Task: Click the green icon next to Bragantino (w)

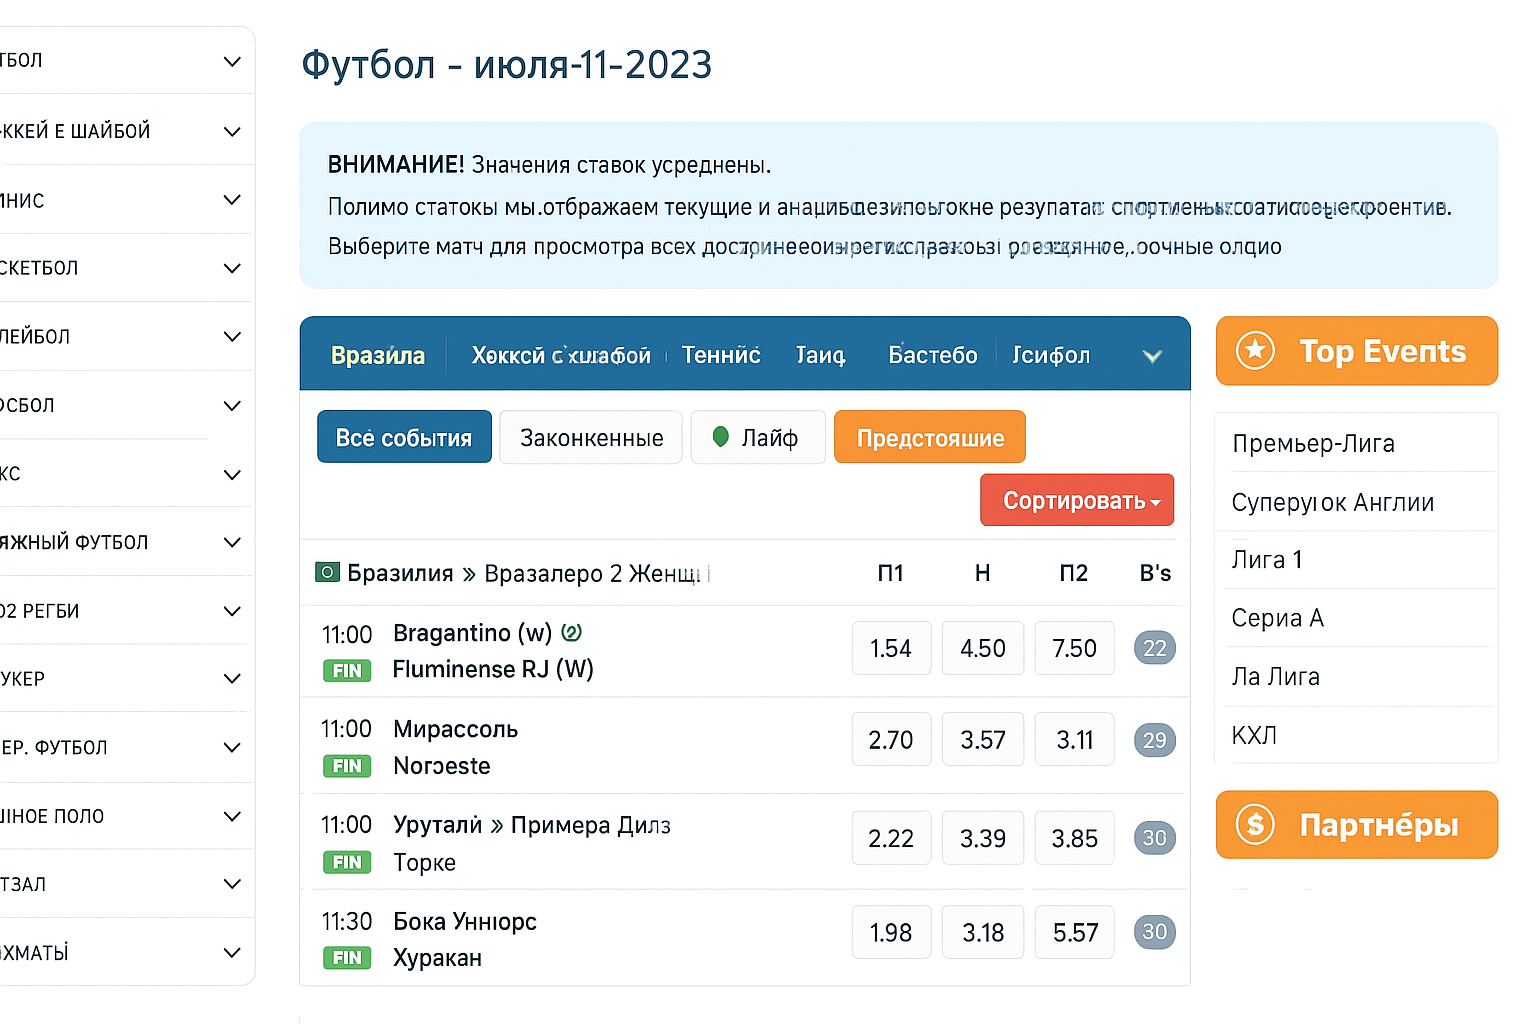Action: pyautogui.click(x=572, y=633)
